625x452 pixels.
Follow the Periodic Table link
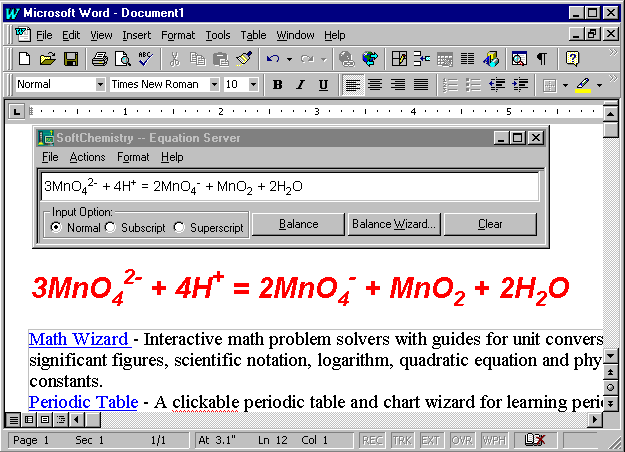pyautogui.click(x=83, y=402)
